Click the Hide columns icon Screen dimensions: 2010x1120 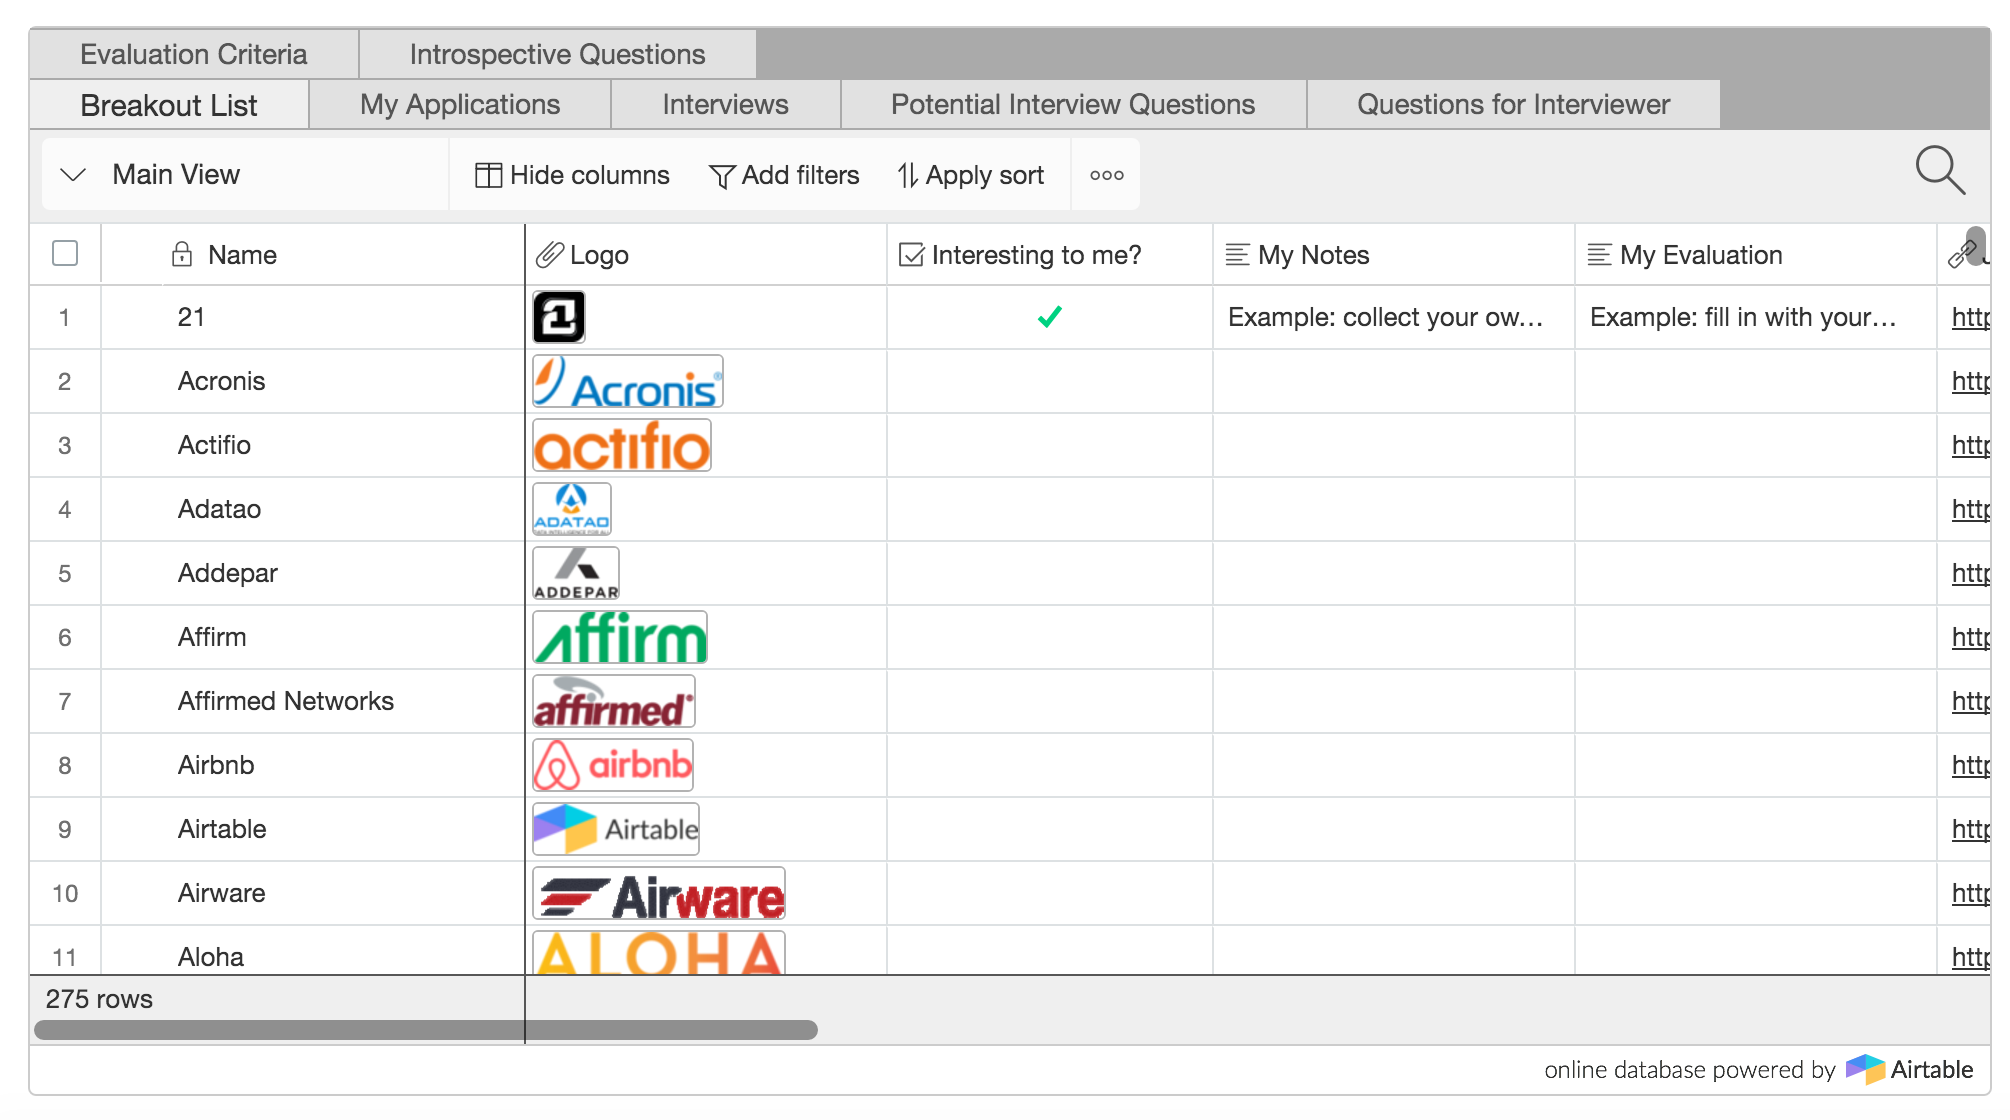coord(488,174)
